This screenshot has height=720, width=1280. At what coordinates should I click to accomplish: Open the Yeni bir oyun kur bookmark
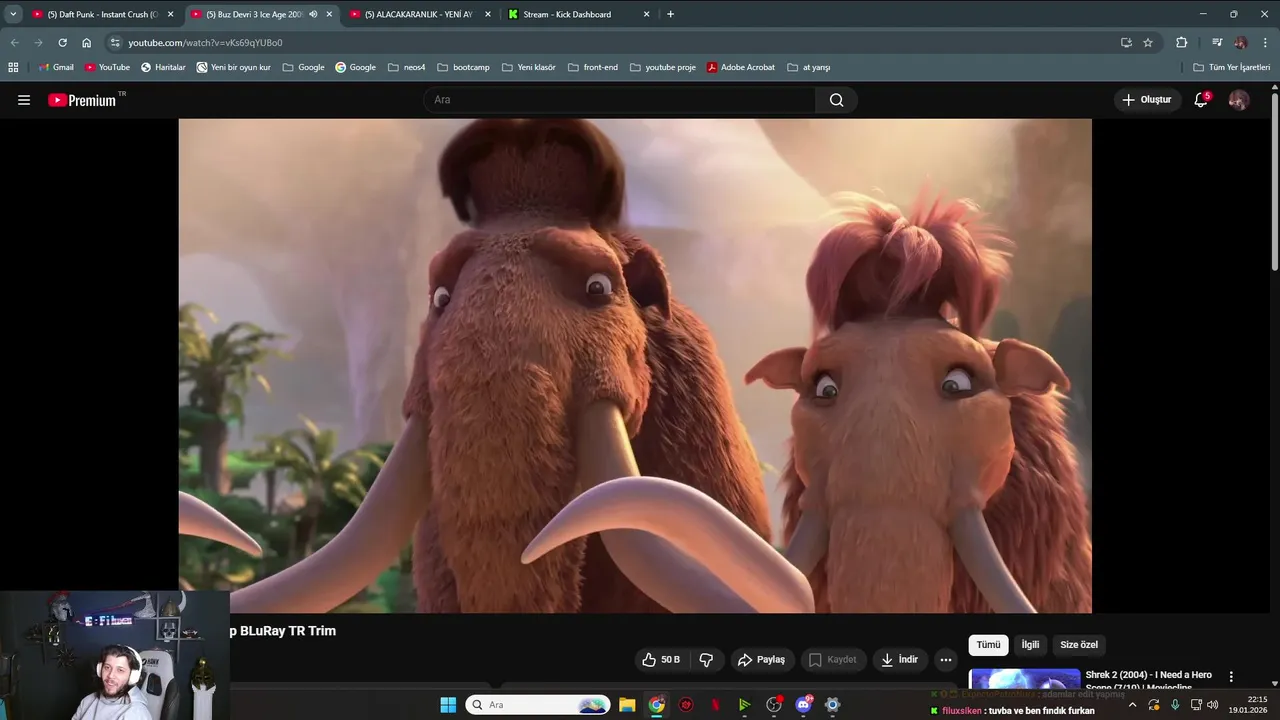pyautogui.click(x=234, y=67)
